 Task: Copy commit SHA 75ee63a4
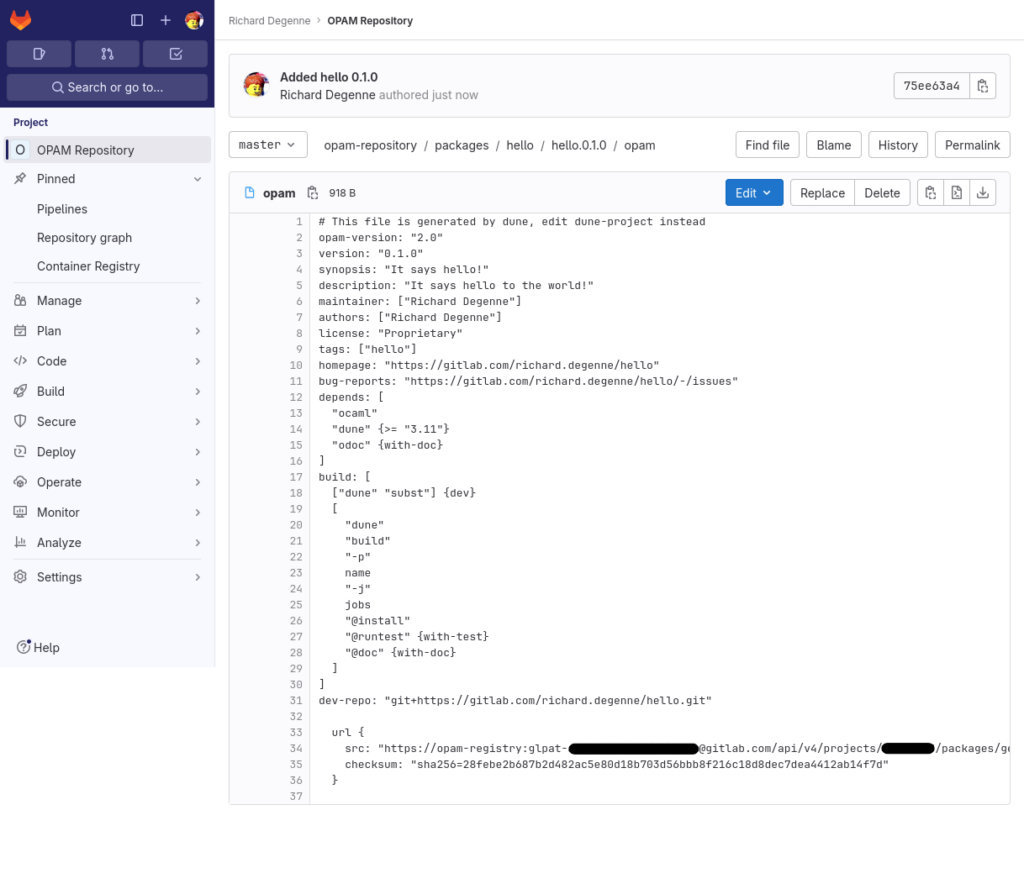point(983,86)
